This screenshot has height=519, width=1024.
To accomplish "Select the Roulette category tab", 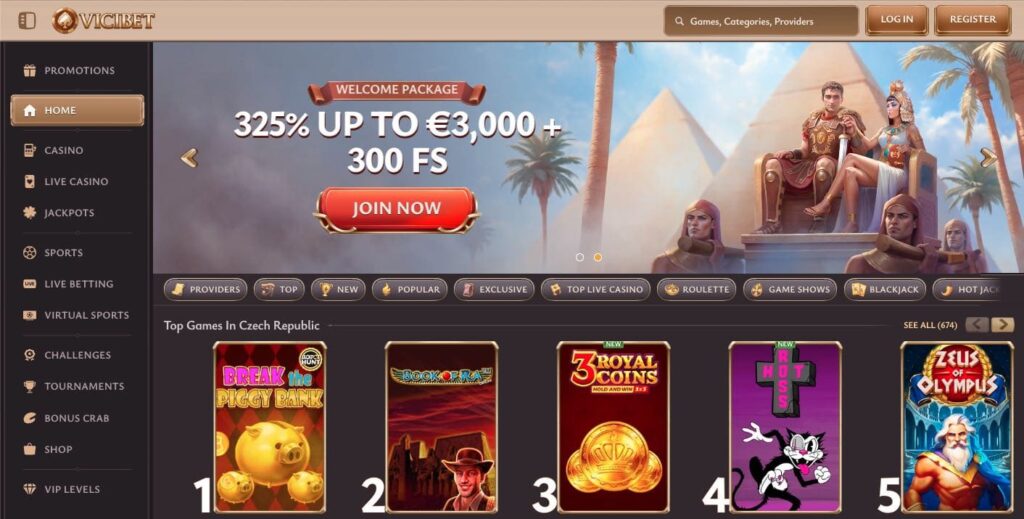I will click(696, 289).
